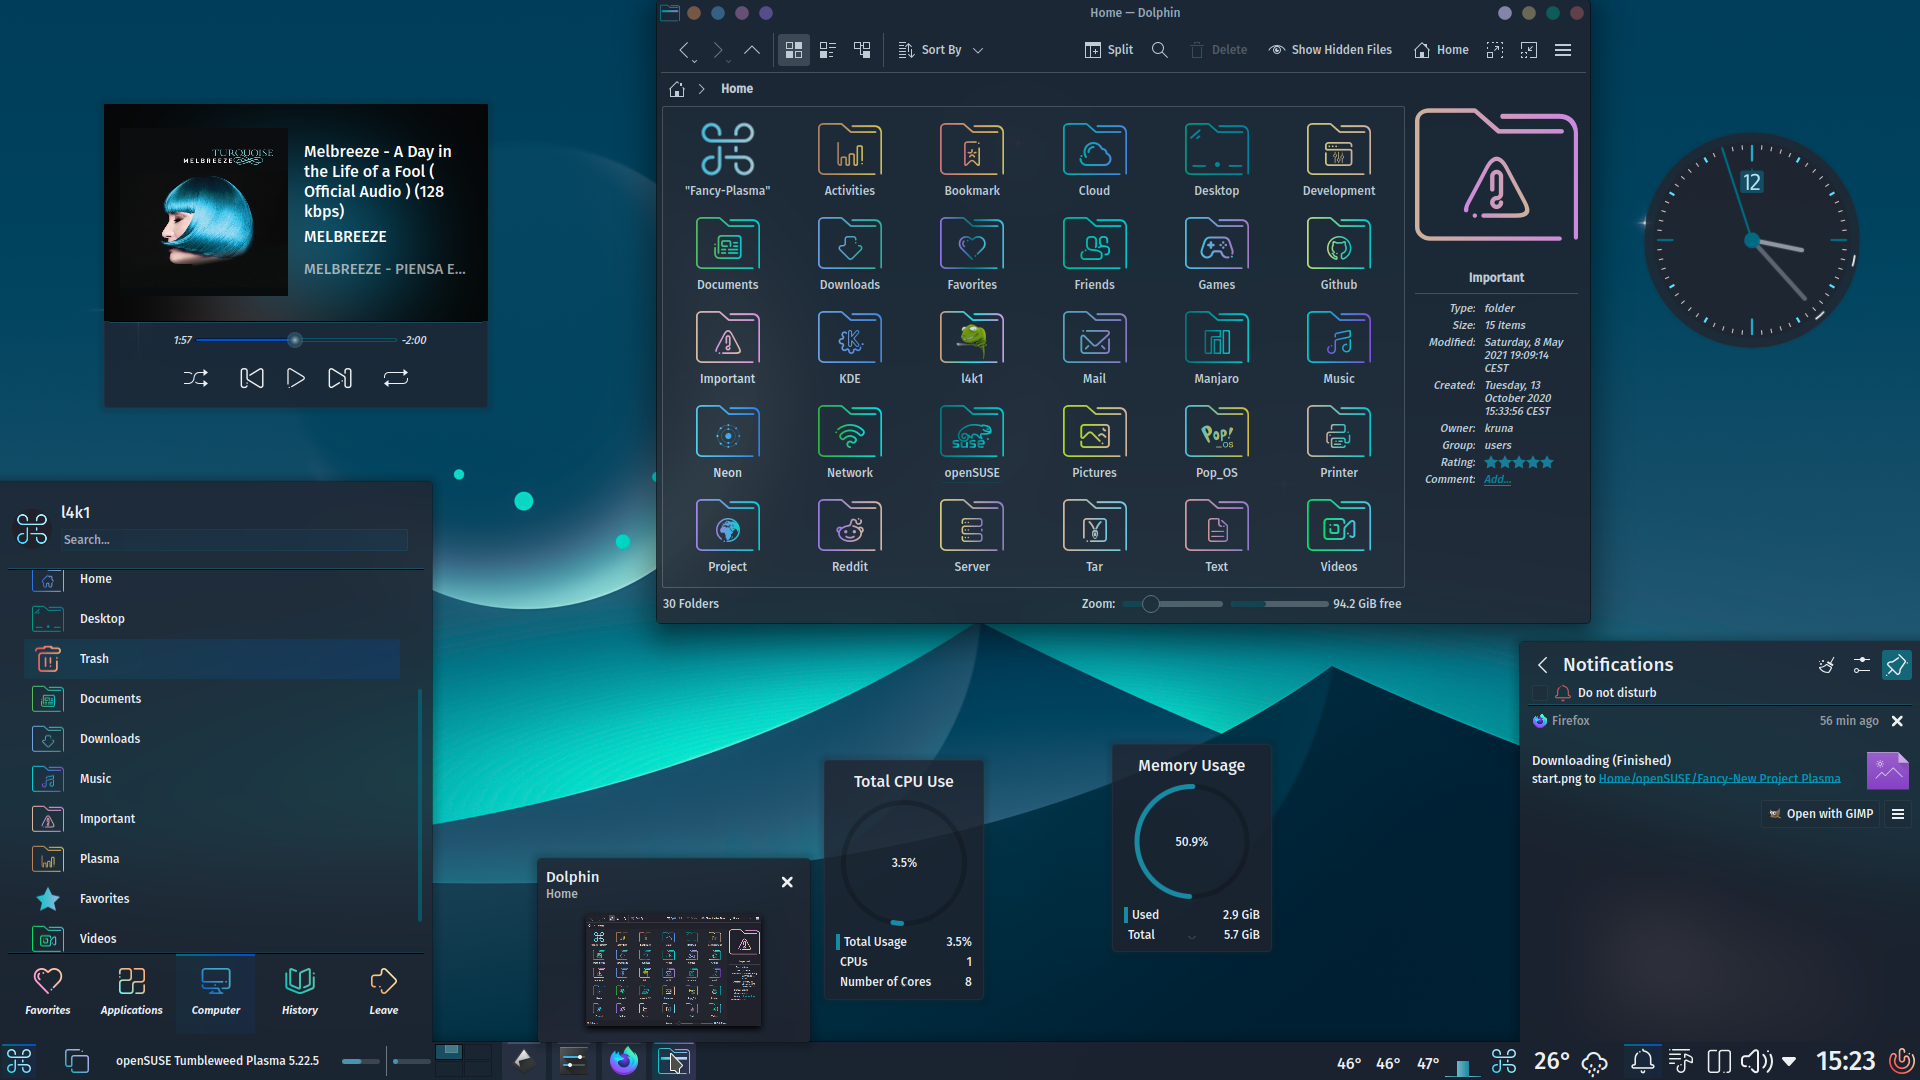Open the Activities folder
The width and height of the screenshot is (1920, 1080).
[849, 160]
